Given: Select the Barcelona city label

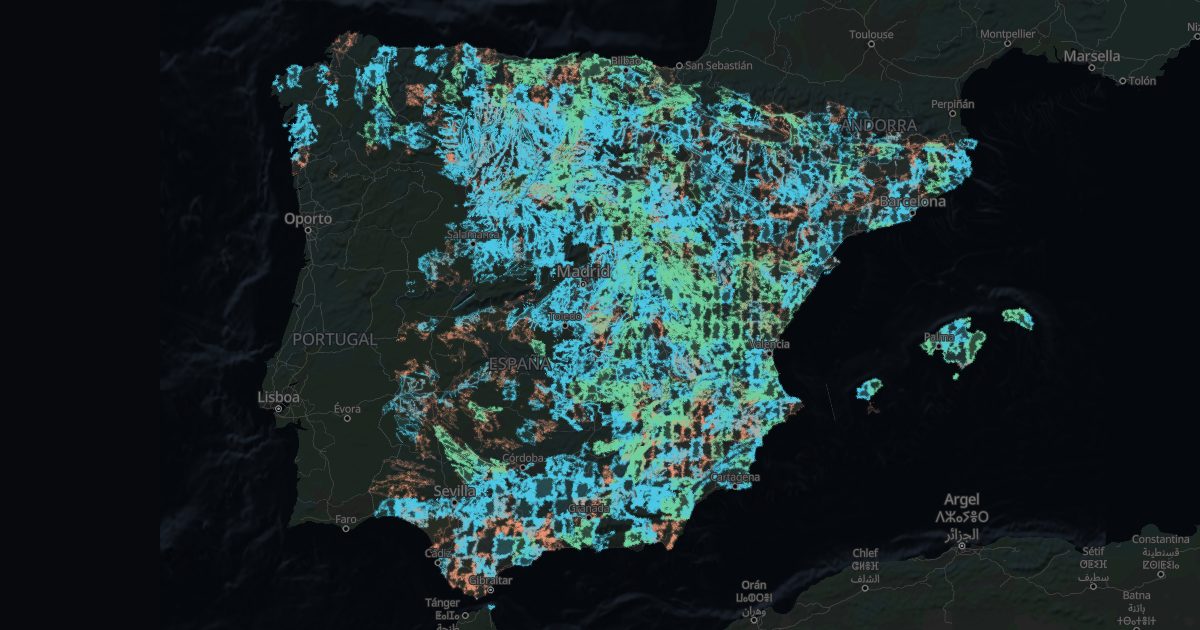Looking at the screenshot, I should click(912, 201).
